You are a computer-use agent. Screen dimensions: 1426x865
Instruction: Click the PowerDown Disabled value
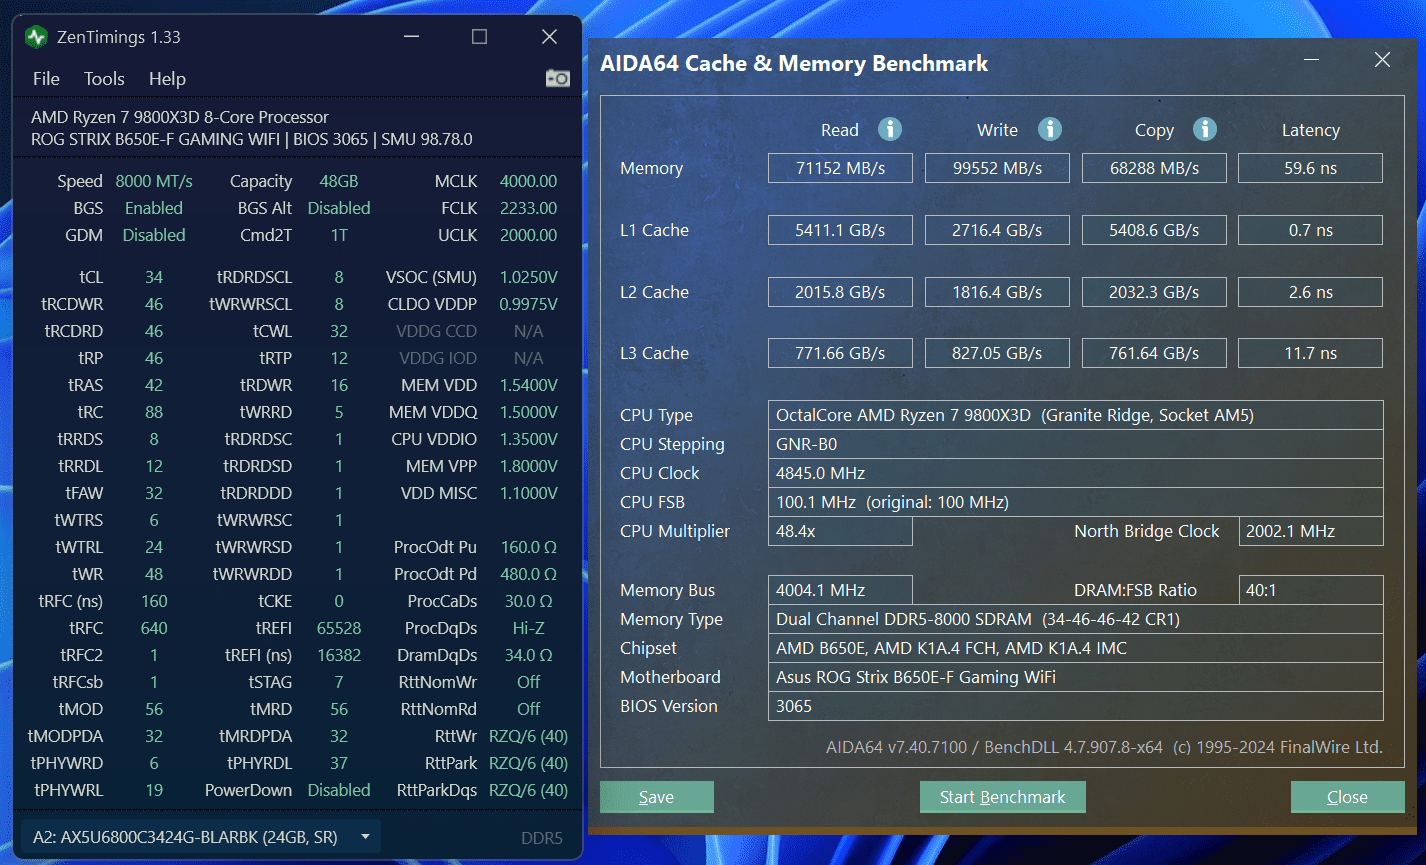[x=339, y=790]
